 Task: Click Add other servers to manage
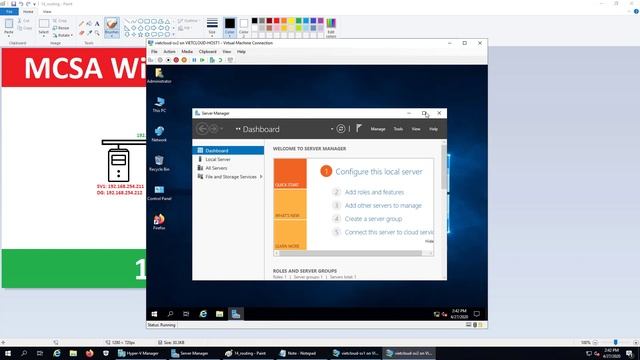tap(383, 206)
